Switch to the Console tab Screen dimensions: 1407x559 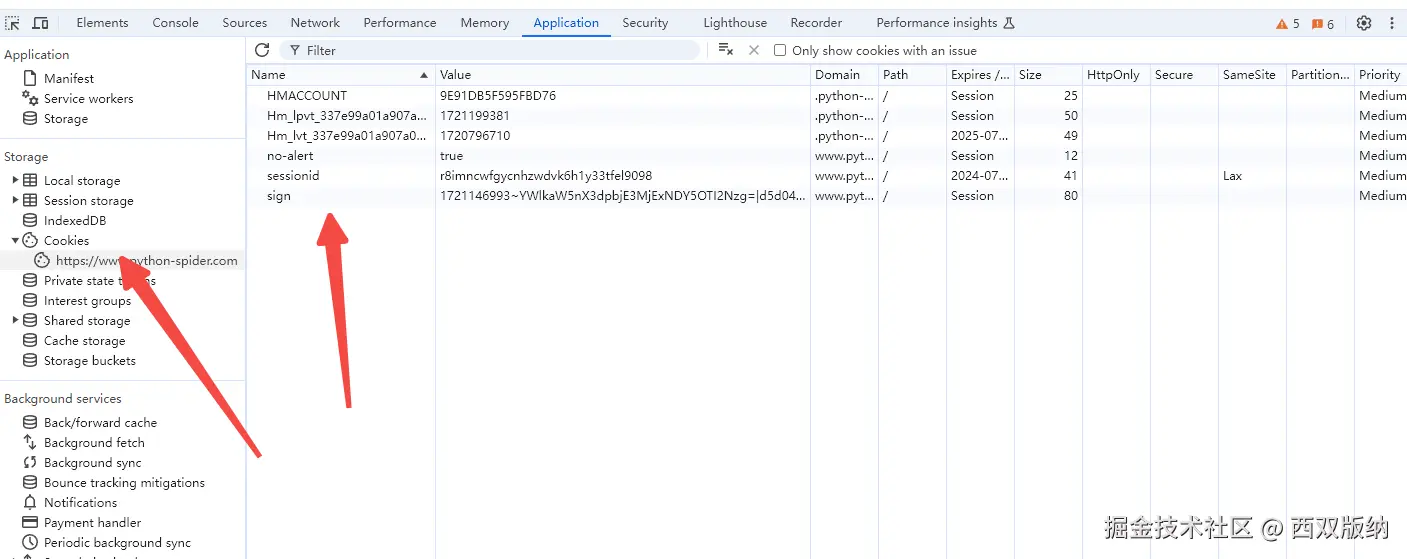(175, 23)
